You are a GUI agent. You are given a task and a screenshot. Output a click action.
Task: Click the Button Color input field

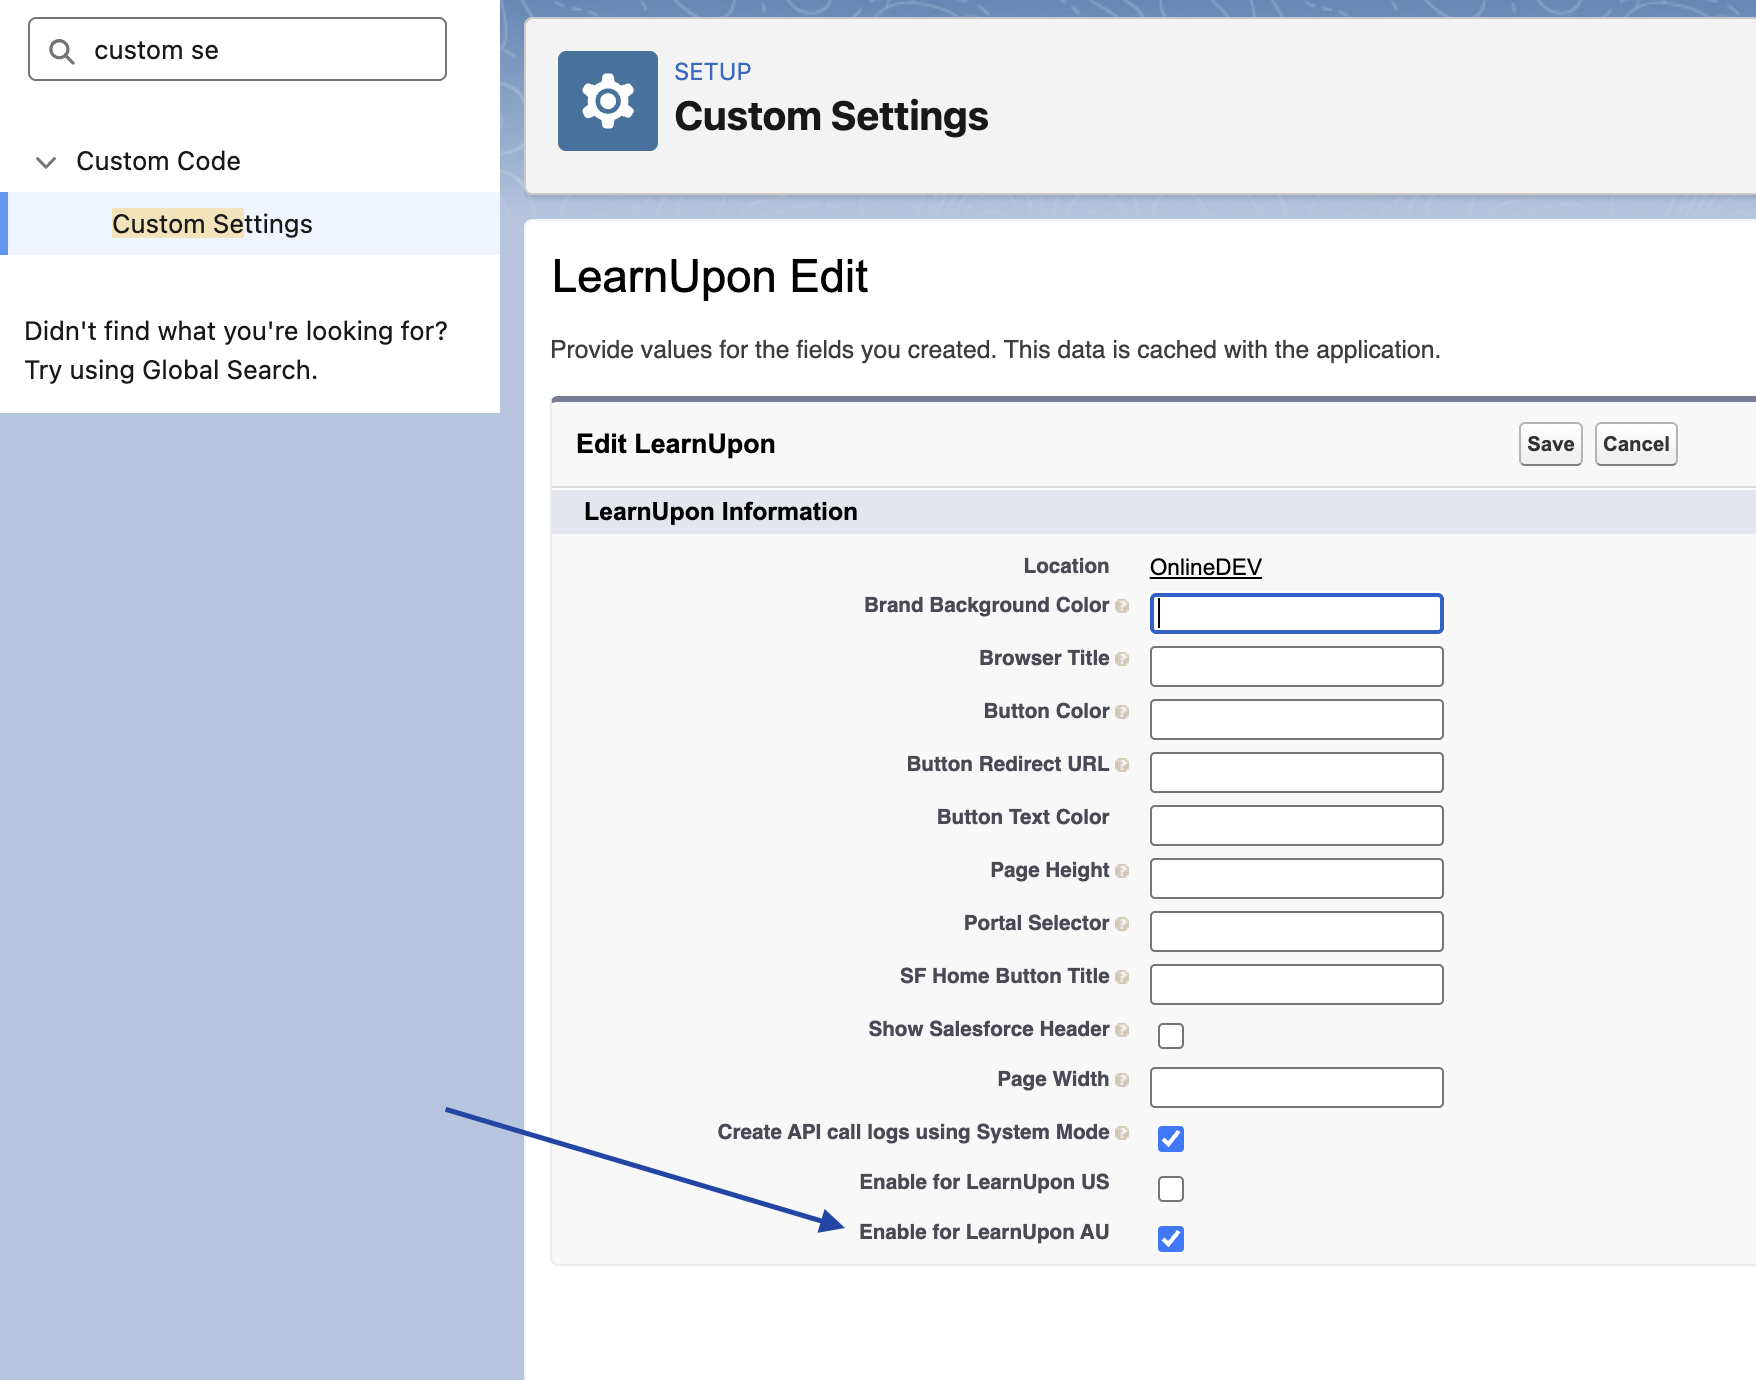(1296, 720)
